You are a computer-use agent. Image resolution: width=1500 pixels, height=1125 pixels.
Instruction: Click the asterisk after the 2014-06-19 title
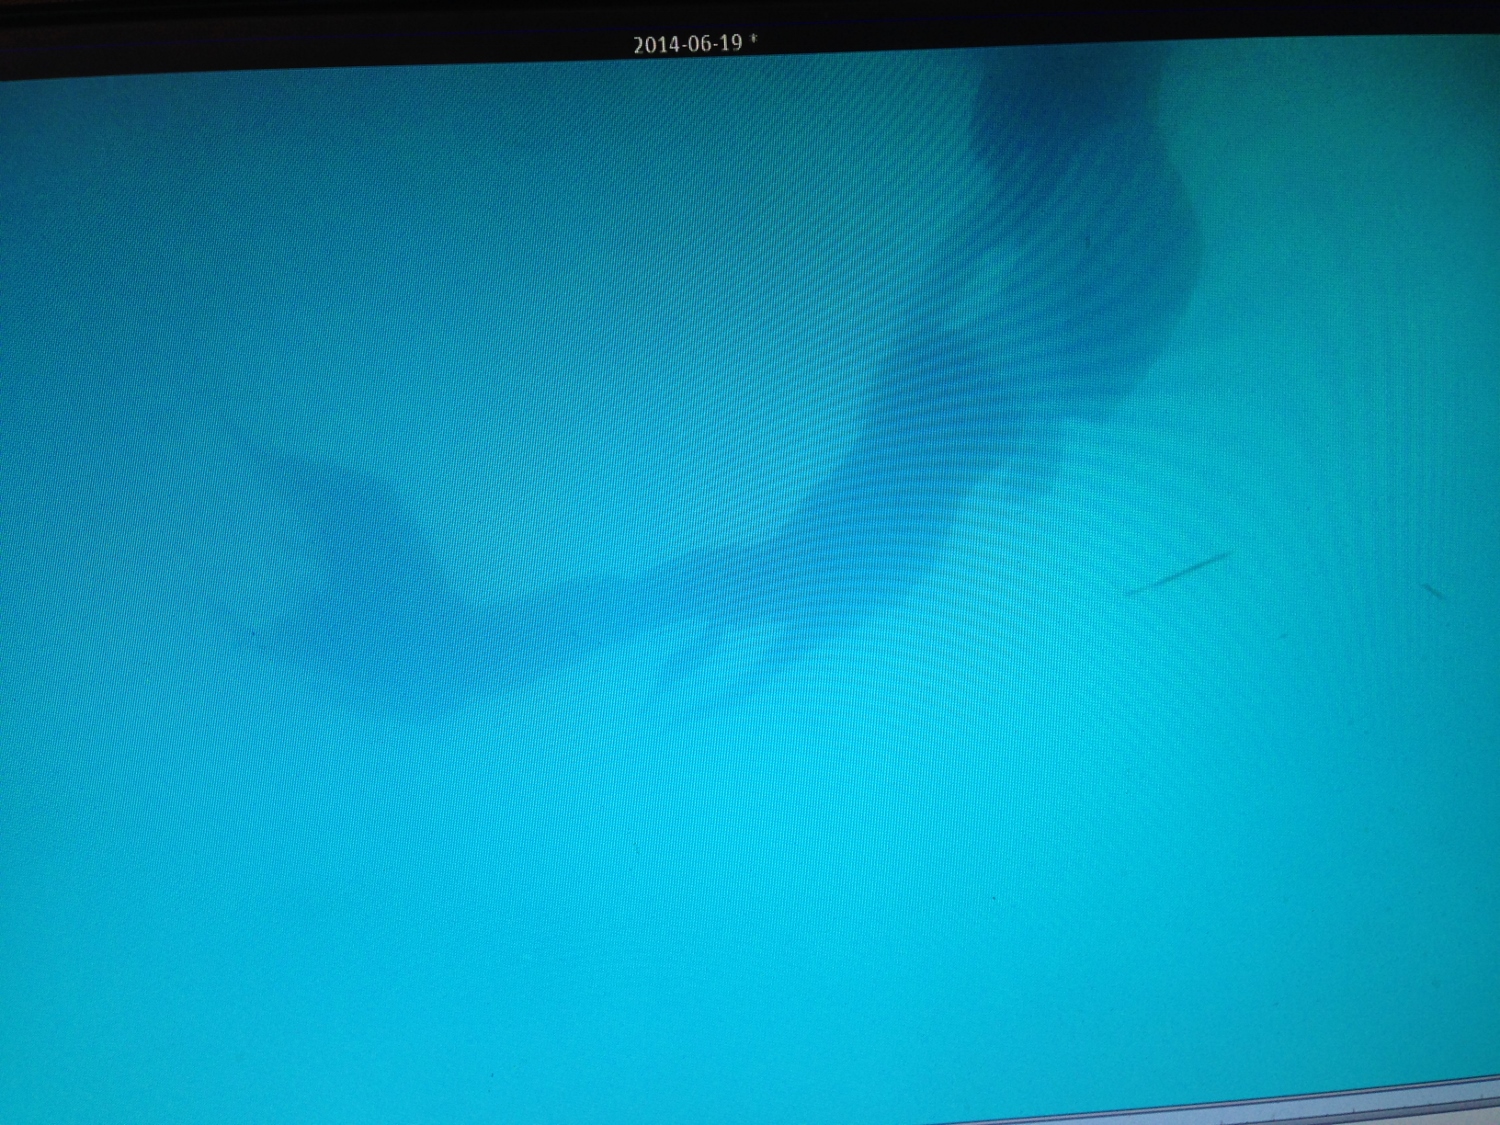pyautogui.click(x=753, y=40)
